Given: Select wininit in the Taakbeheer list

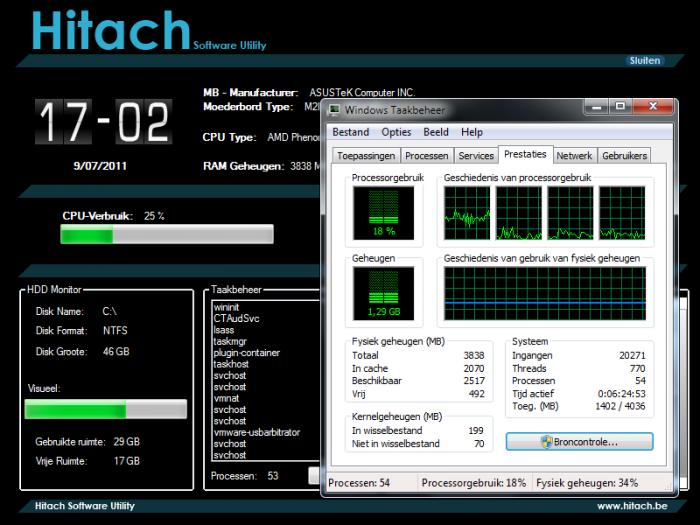Looking at the screenshot, I should [x=226, y=307].
